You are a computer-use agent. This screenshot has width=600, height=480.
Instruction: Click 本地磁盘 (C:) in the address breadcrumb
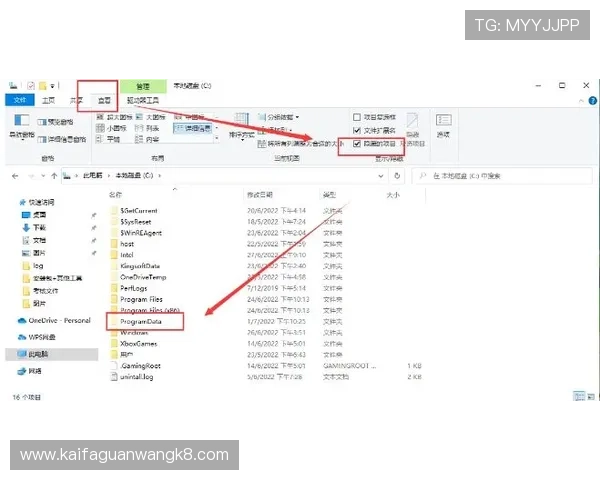tap(134, 175)
